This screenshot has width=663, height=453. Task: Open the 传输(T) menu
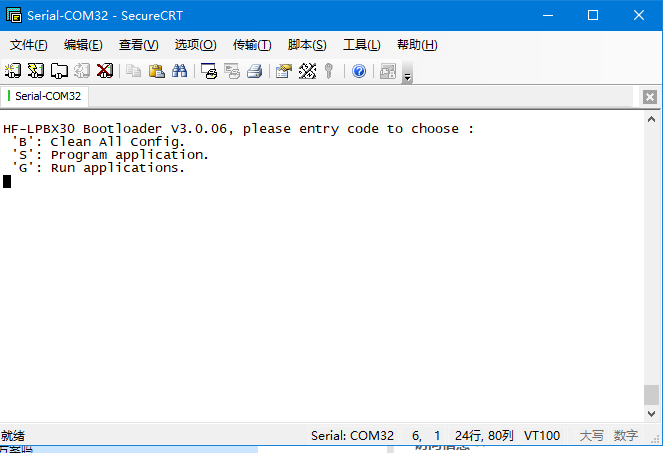pos(252,44)
